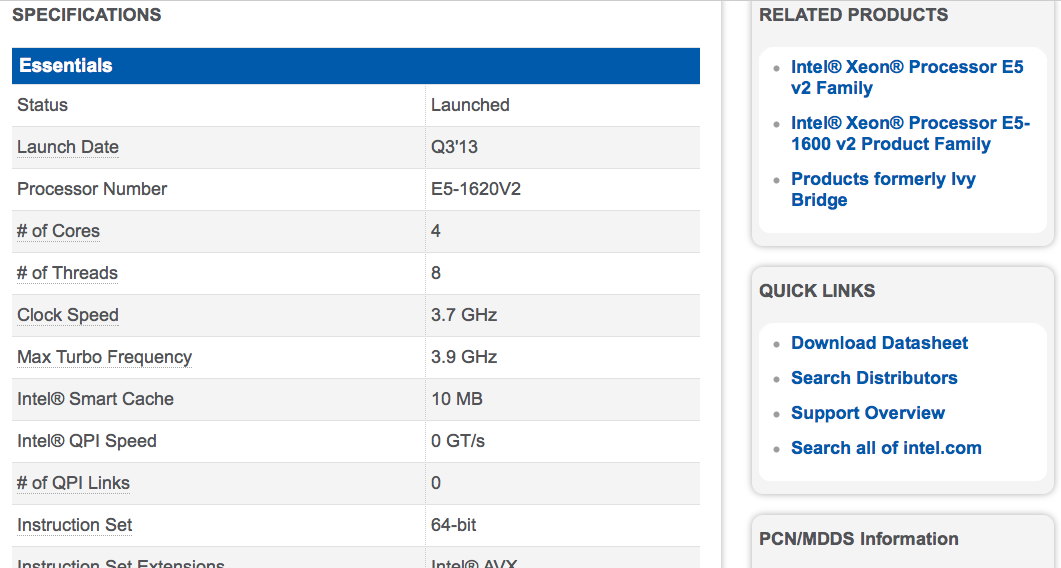Click the Download Datasheet link
Viewport: 1061px width, 568px height.
[879, 343]
